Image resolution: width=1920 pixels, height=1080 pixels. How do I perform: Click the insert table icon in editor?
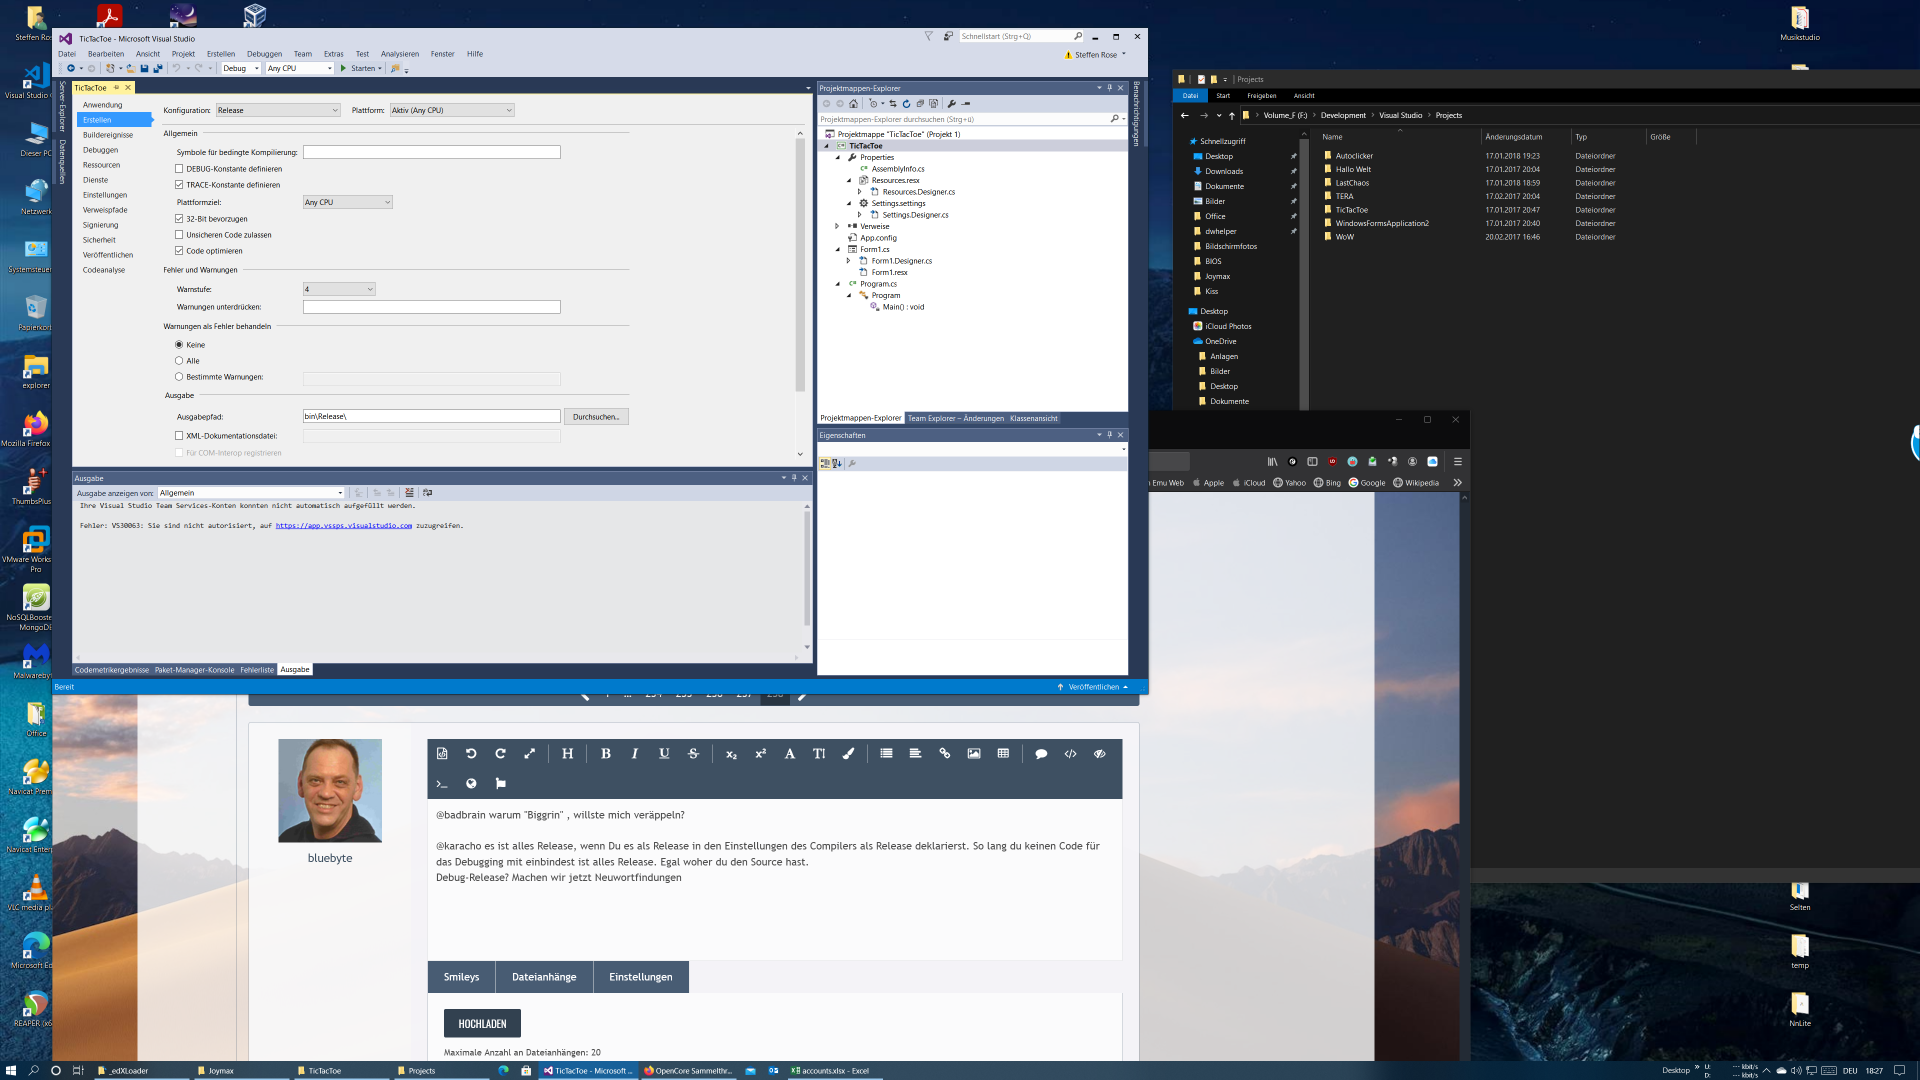[x=1003, y=754]
